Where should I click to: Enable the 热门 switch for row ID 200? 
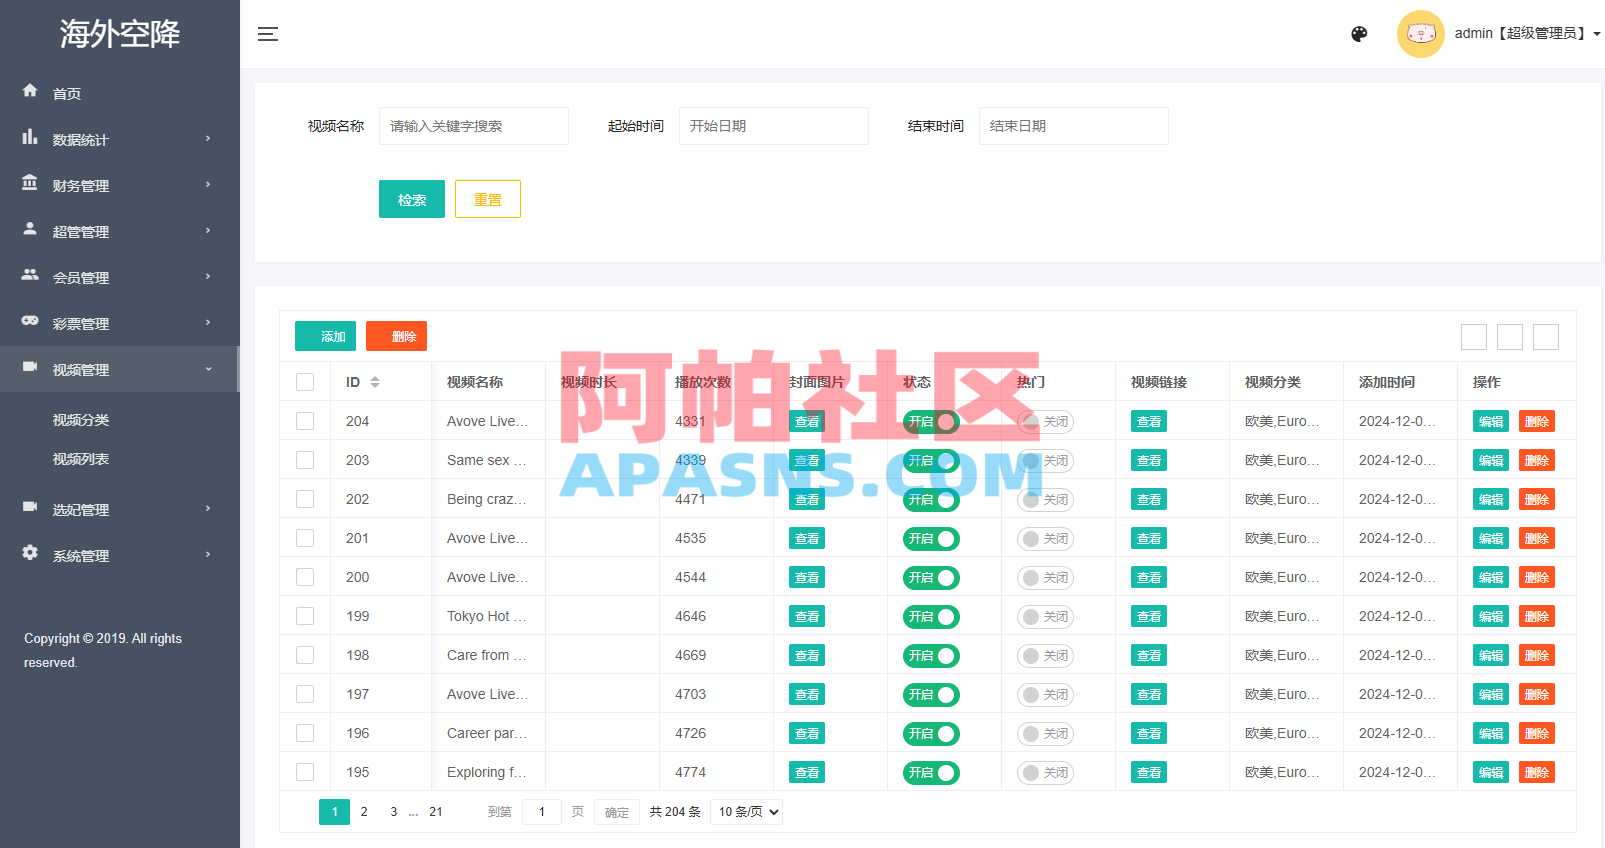pyautogui.click(x=1045, y=578)
